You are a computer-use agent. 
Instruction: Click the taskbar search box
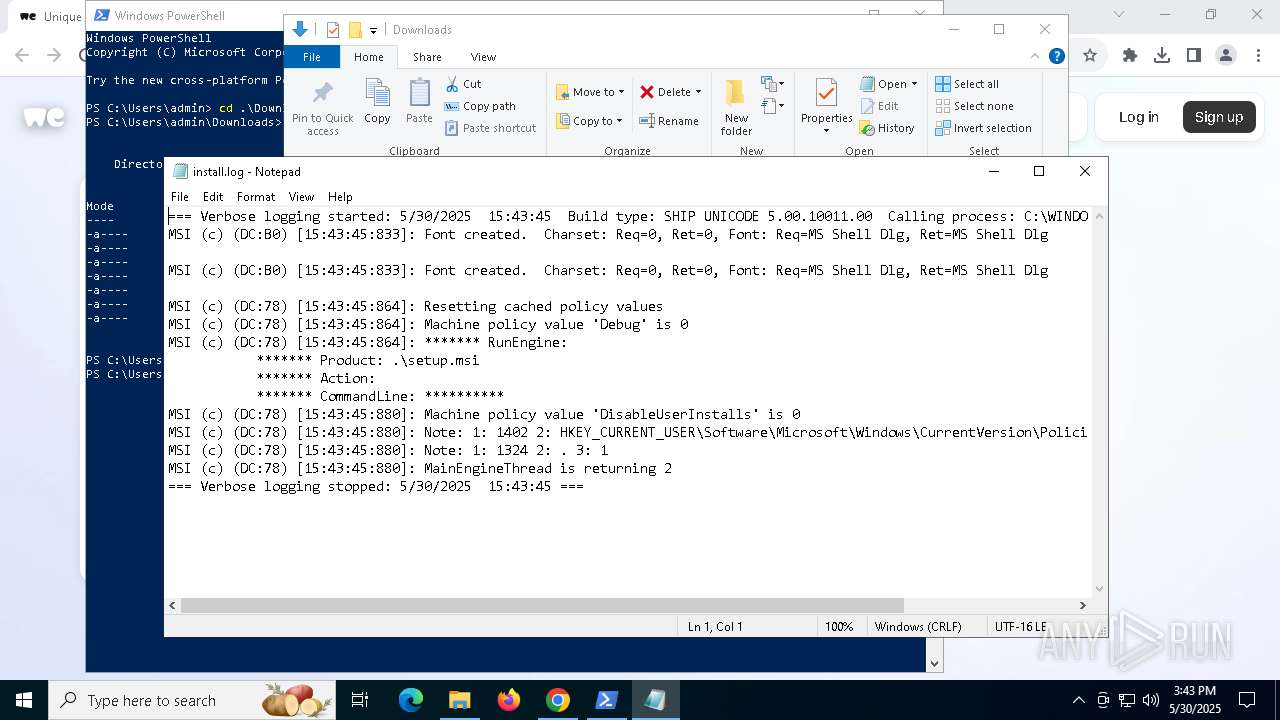coord(193,700)
